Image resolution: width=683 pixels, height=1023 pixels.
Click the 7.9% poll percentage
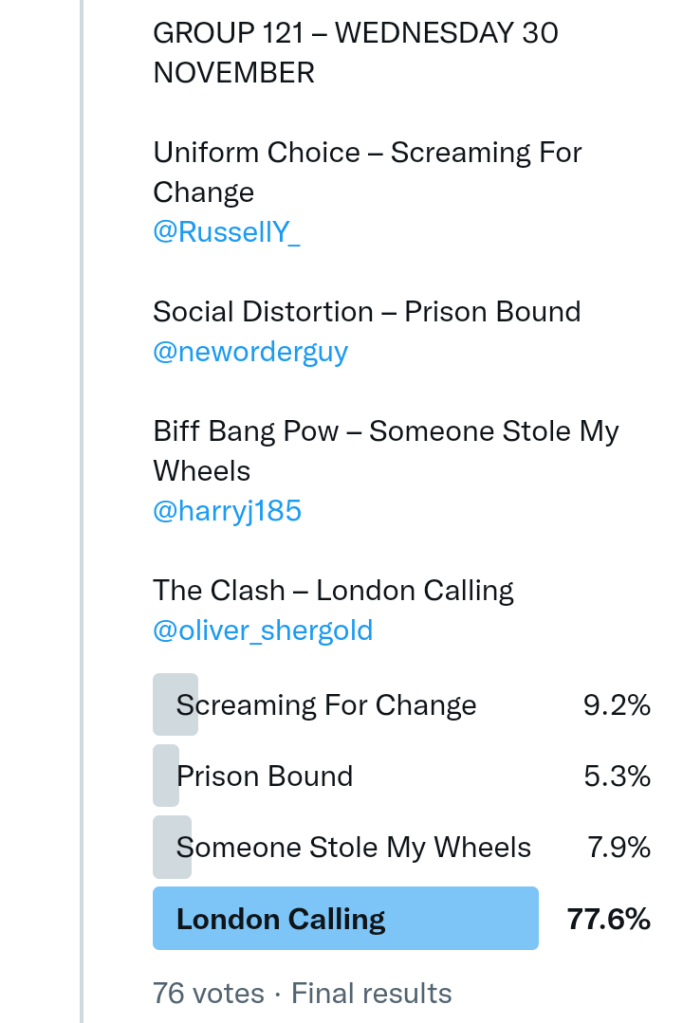tap(617, 848)
